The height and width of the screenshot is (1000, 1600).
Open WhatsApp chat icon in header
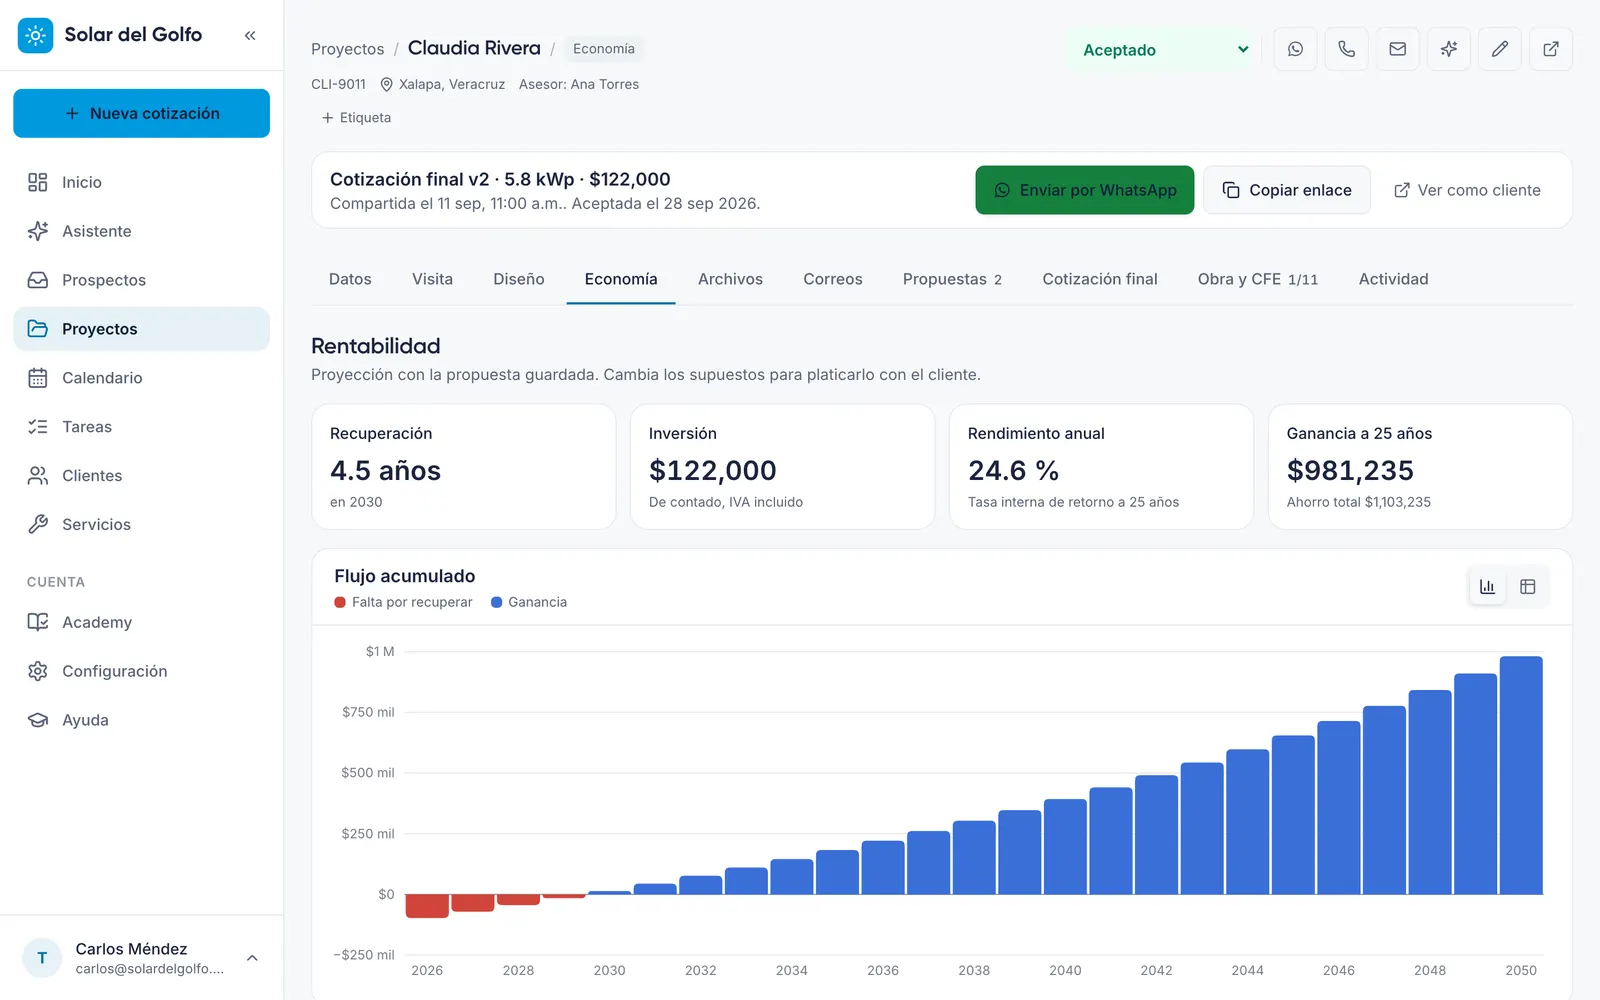point(1295,49)
